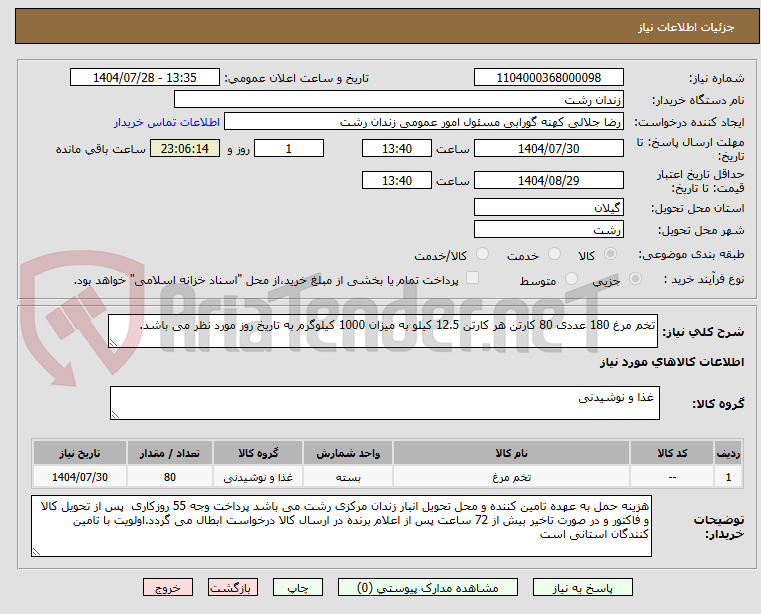
Task: Click the response deadline date 1404/07/30 field
Action: coord(548,149)
